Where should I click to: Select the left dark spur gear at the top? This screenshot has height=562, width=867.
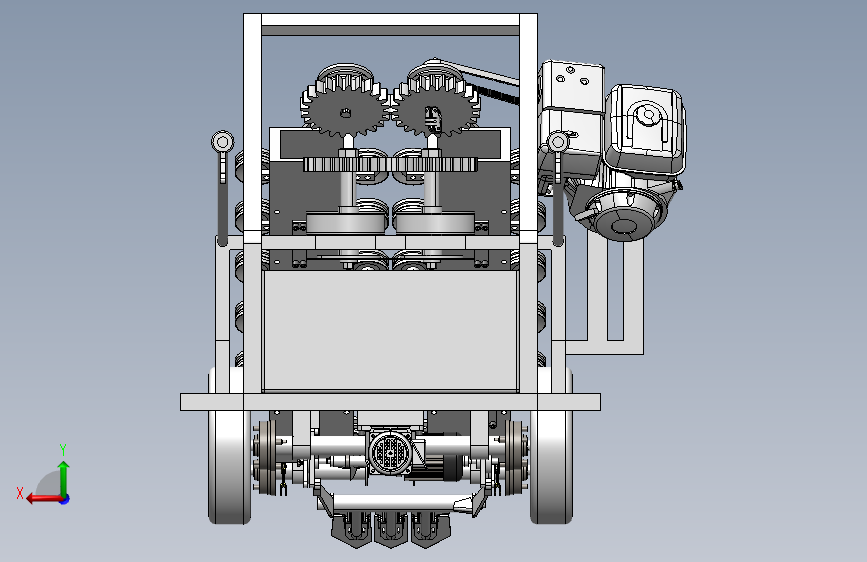(344, 108)
